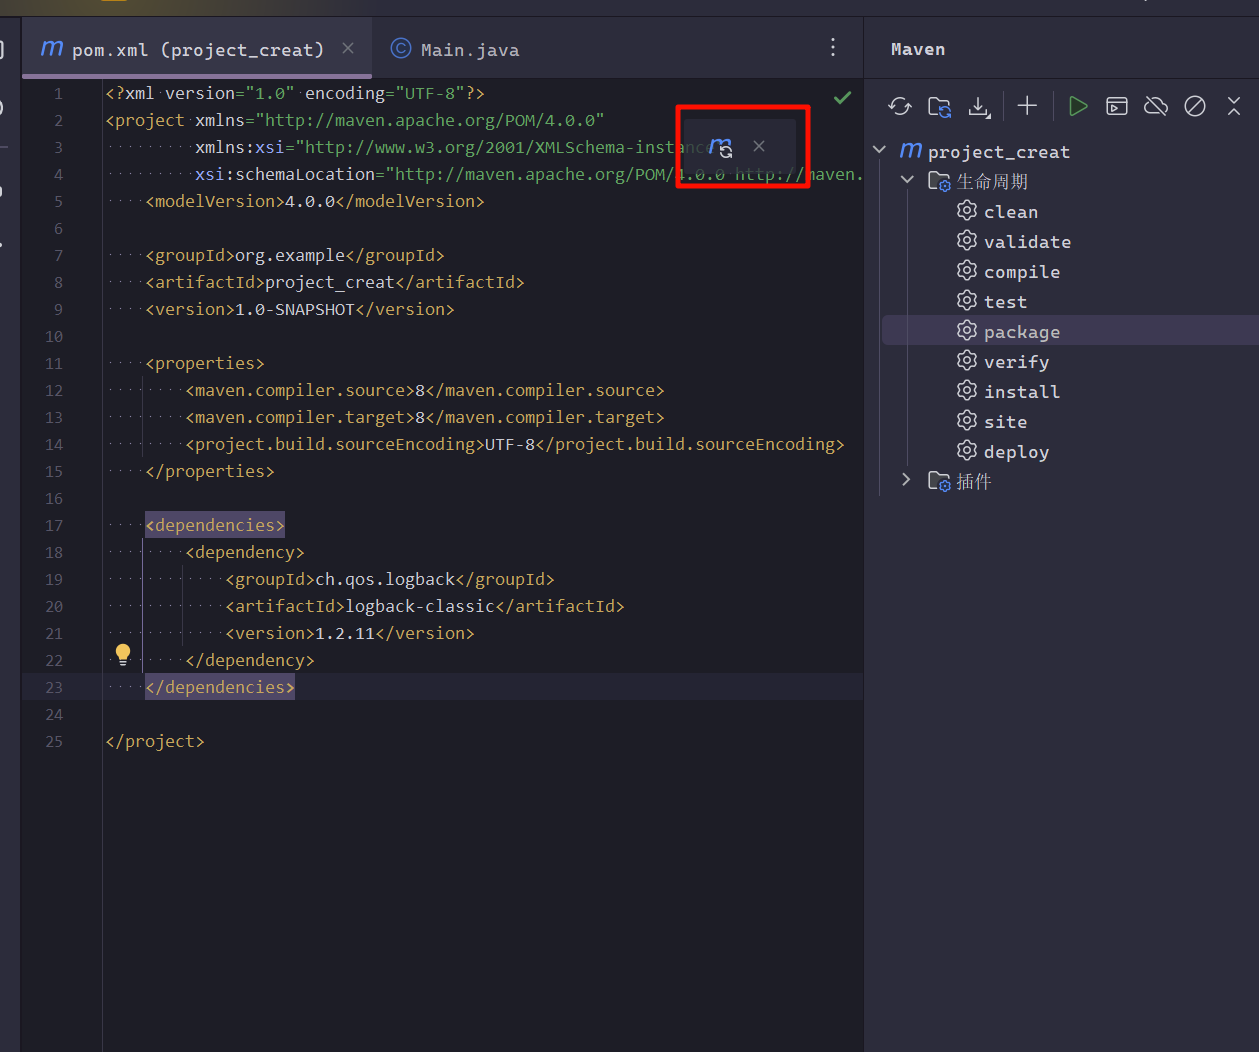Screen dimensions: 1259x1052
Task: Select the install lifecycle goal
Action: [x=1021, y=392]
